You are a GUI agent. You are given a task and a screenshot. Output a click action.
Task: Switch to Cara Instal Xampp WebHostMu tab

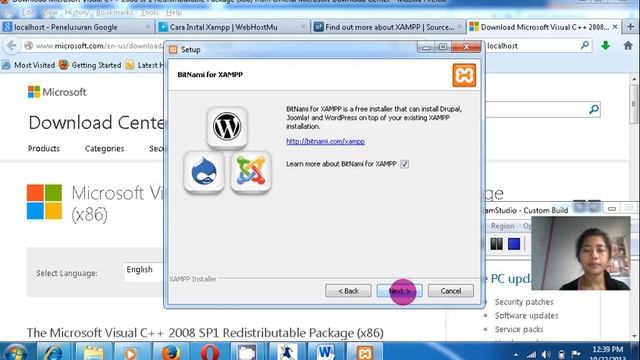pos(232,27)
